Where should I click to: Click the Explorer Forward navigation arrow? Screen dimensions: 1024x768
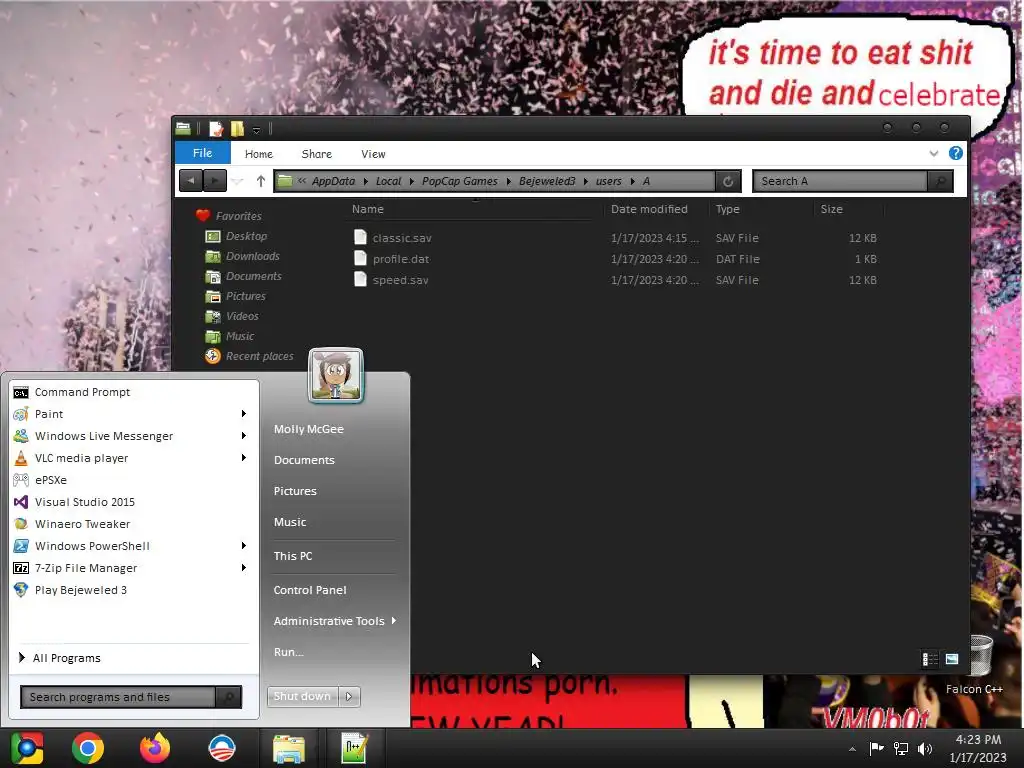(214, 181)
